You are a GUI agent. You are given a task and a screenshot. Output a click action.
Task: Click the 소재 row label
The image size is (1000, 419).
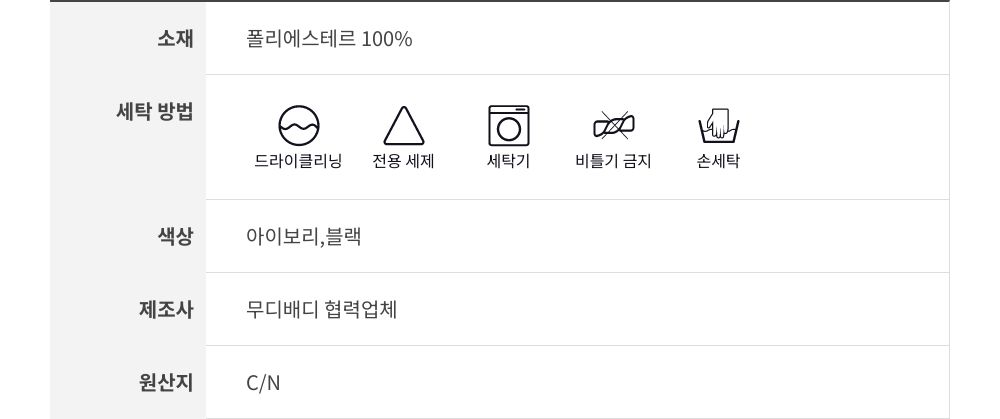[x=175, y=39]
